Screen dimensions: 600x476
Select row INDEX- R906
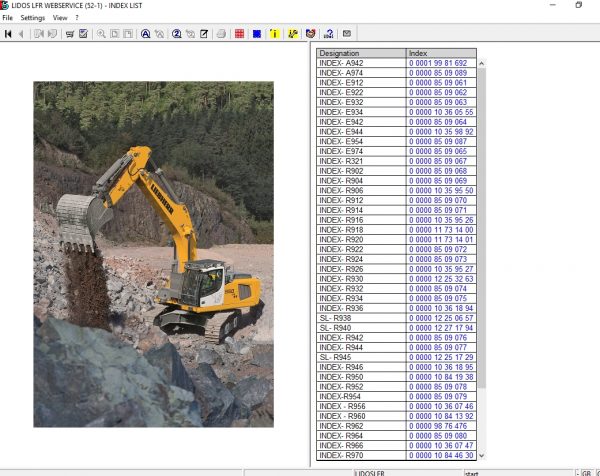tap(396, 191)
